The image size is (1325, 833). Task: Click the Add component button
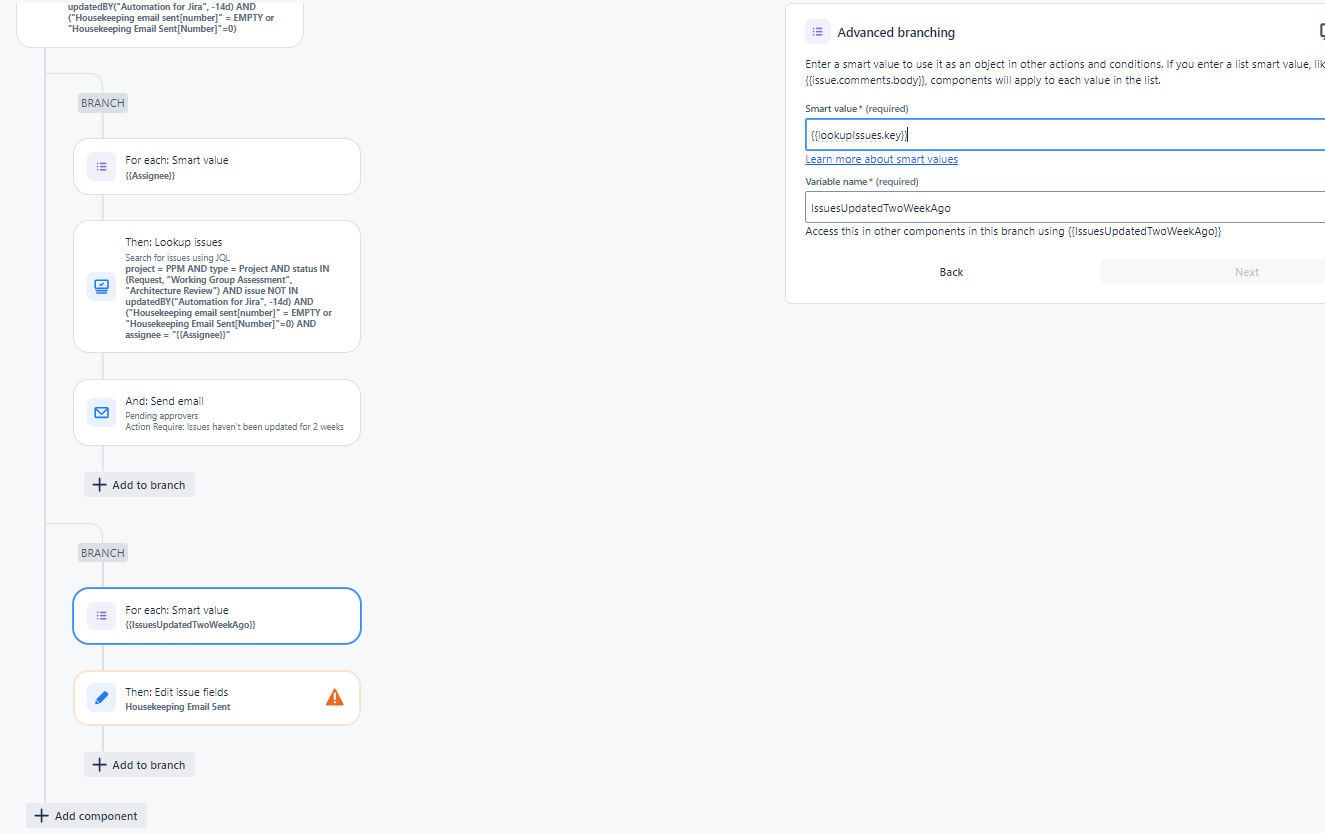[x=86, y=815]
